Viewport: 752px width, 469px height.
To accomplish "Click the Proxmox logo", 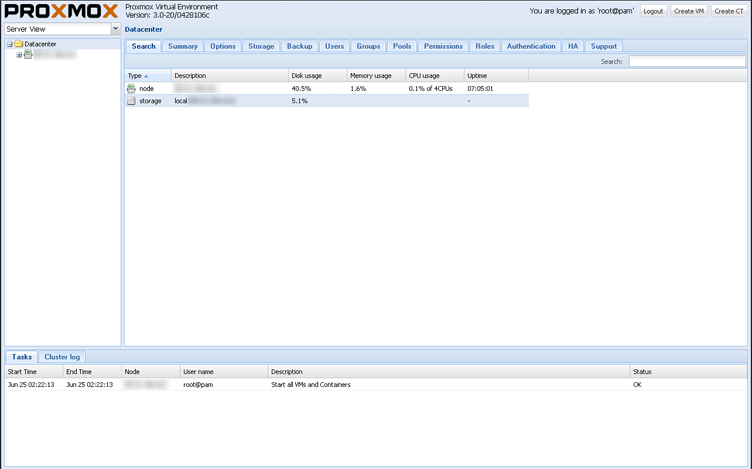I will click(61, 11).
